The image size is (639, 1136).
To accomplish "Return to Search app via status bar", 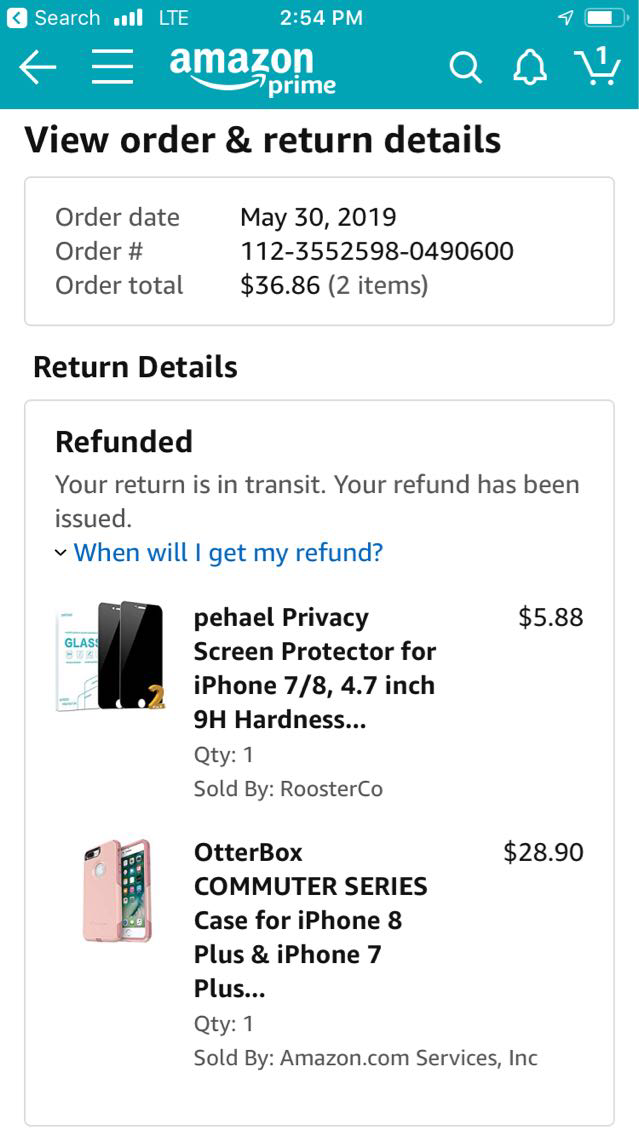I will pyautogui.click(x=54, y=18).
